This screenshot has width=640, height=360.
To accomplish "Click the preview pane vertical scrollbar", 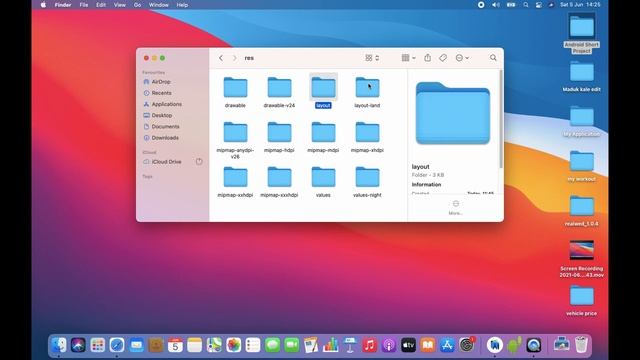I will pyautogui.click(x=501, y=118).
